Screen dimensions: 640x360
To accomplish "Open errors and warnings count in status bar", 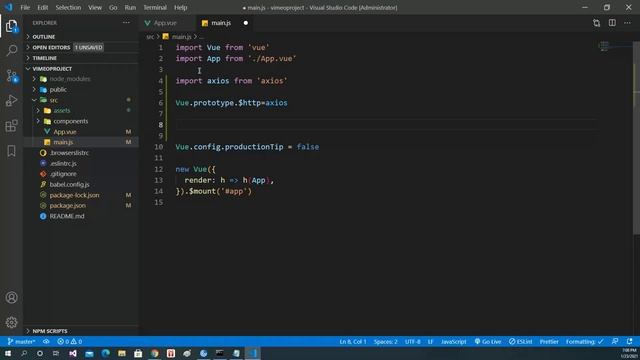I will pos(70,341).
